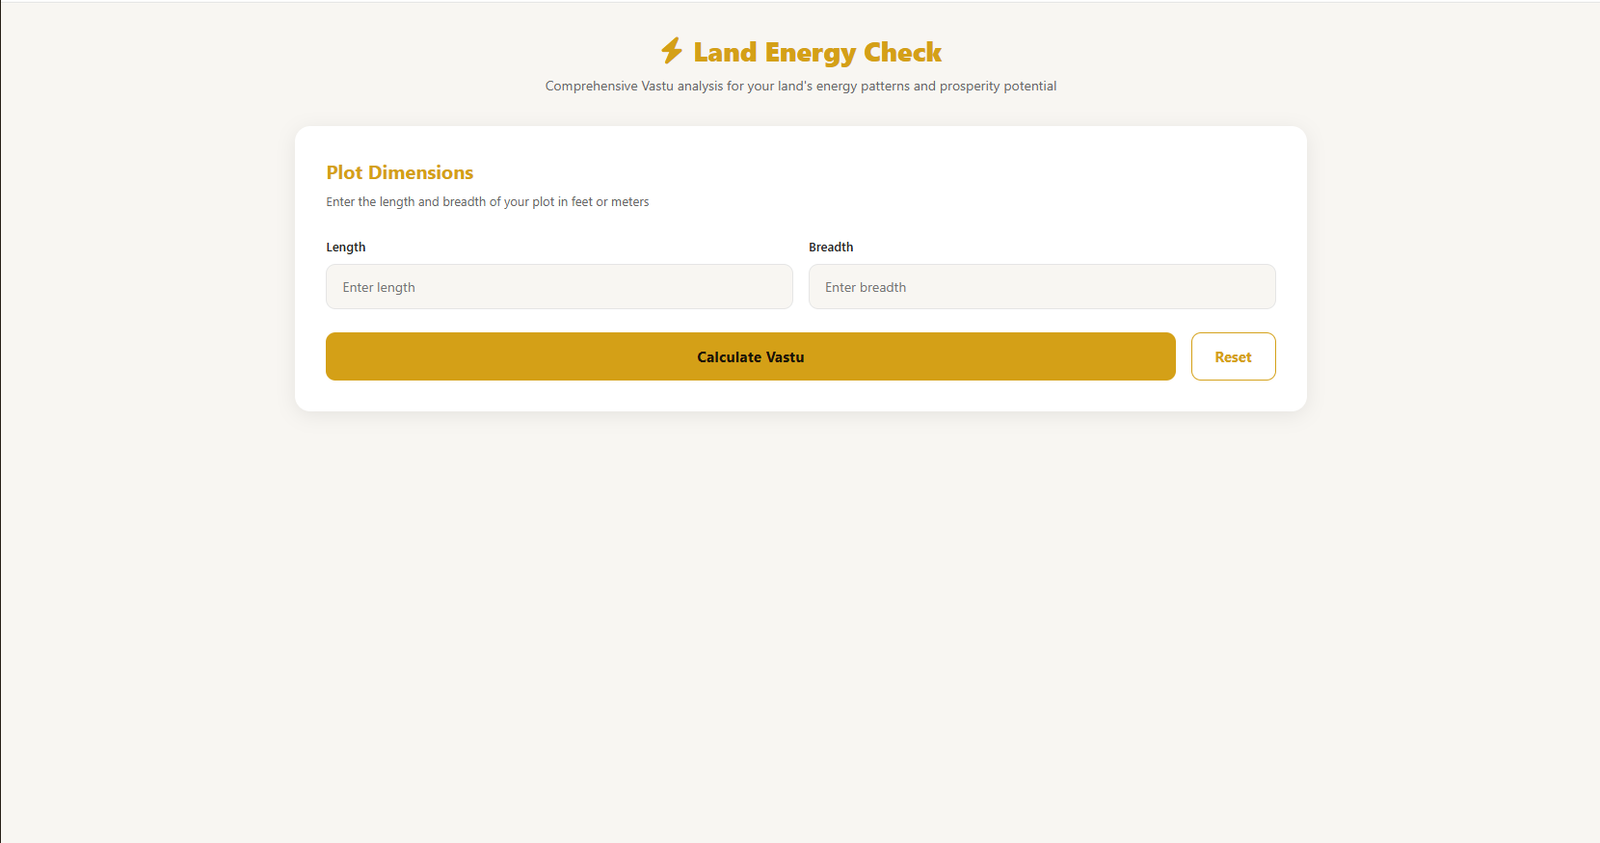Viewport: 1600px width, 843px height.
Task: Click 'prosperity potential' in the subtitle
Action: [x=997, y=86]
